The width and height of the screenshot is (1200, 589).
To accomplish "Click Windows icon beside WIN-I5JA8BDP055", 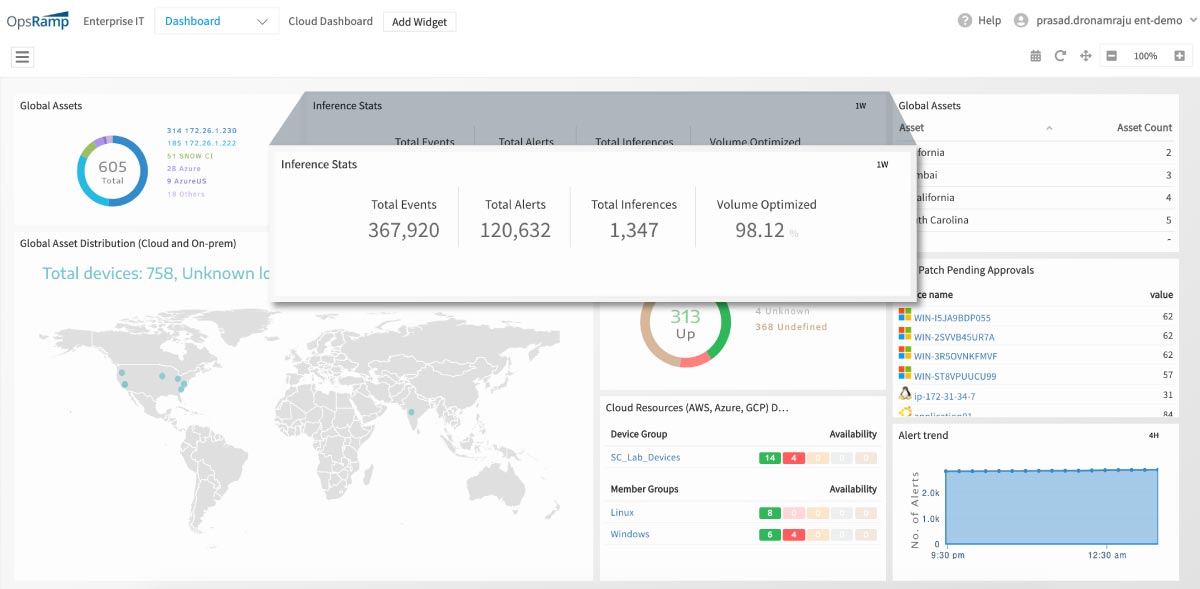I will [905, 316].
